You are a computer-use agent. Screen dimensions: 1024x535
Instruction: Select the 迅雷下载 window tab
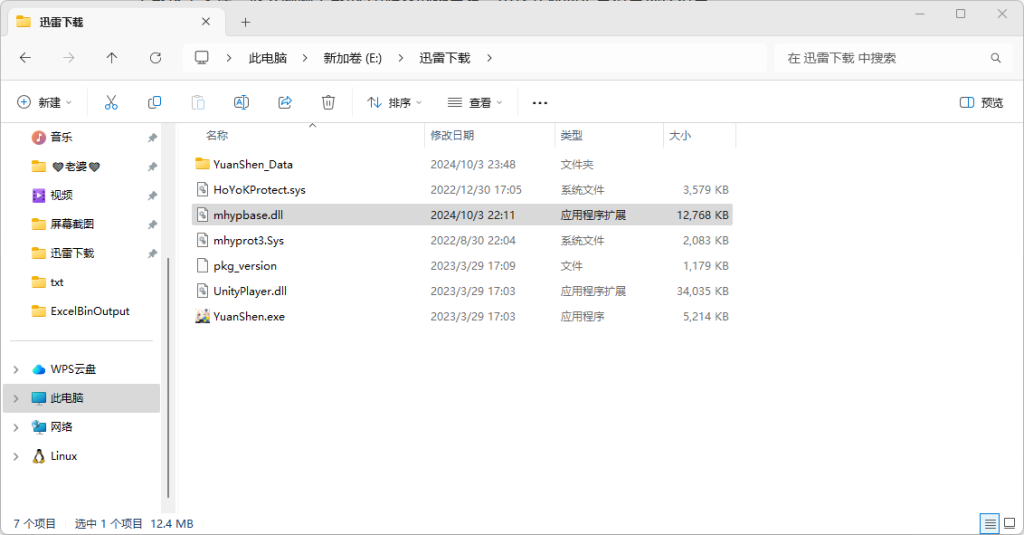click(116, 22)
